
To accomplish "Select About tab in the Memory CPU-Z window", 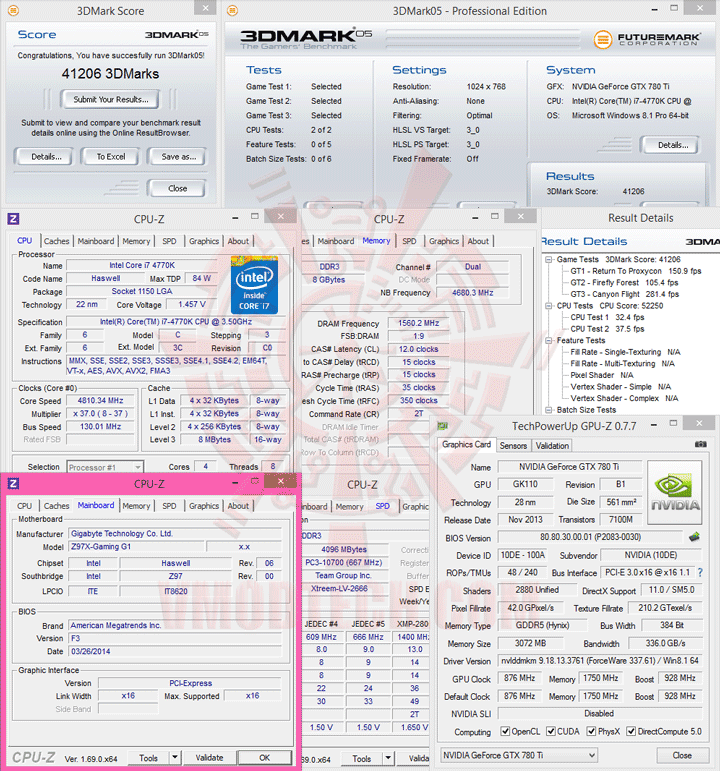I will pos(478,241).
